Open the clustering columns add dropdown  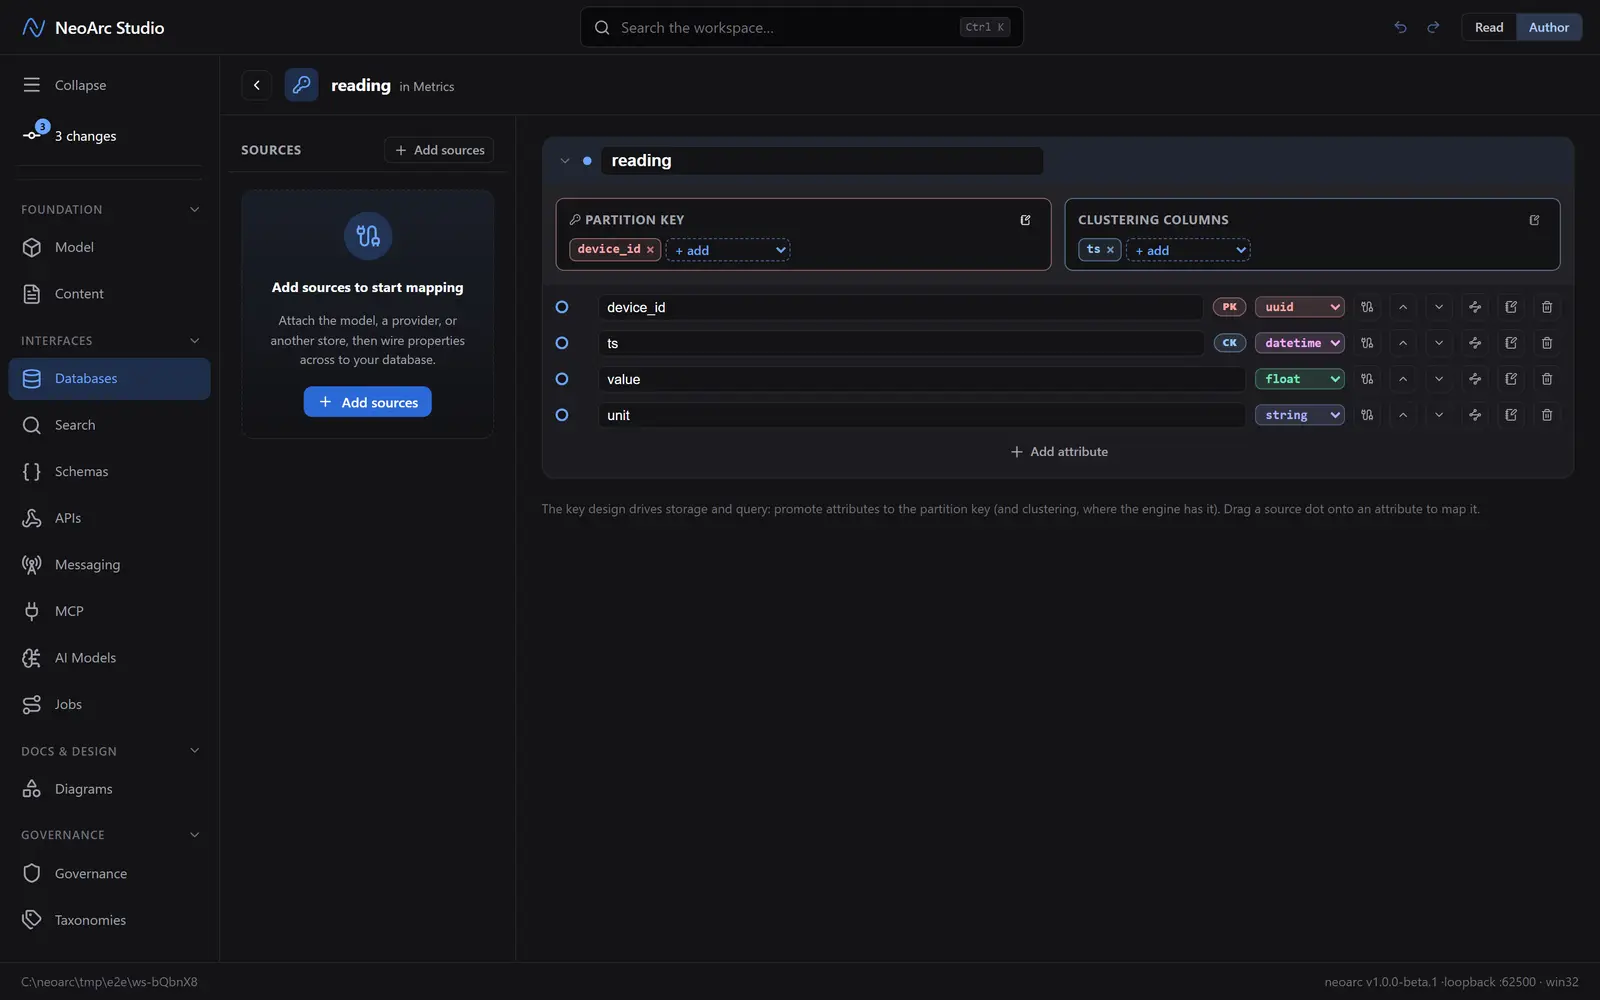pyautogui.click(x=1188, y=250)
